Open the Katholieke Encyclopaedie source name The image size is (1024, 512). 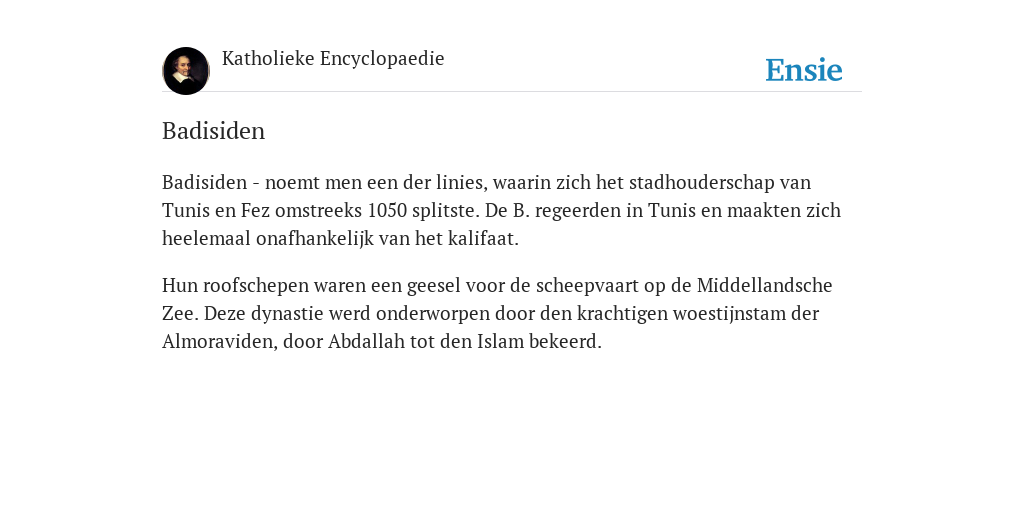[333, 58]
